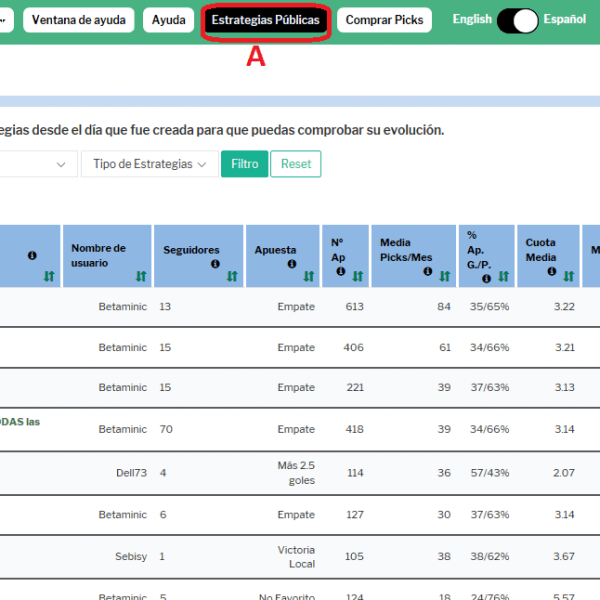Click the pick count 127
Screen dimensions: 600x600
pyautogui.click(x=355, y=515)
